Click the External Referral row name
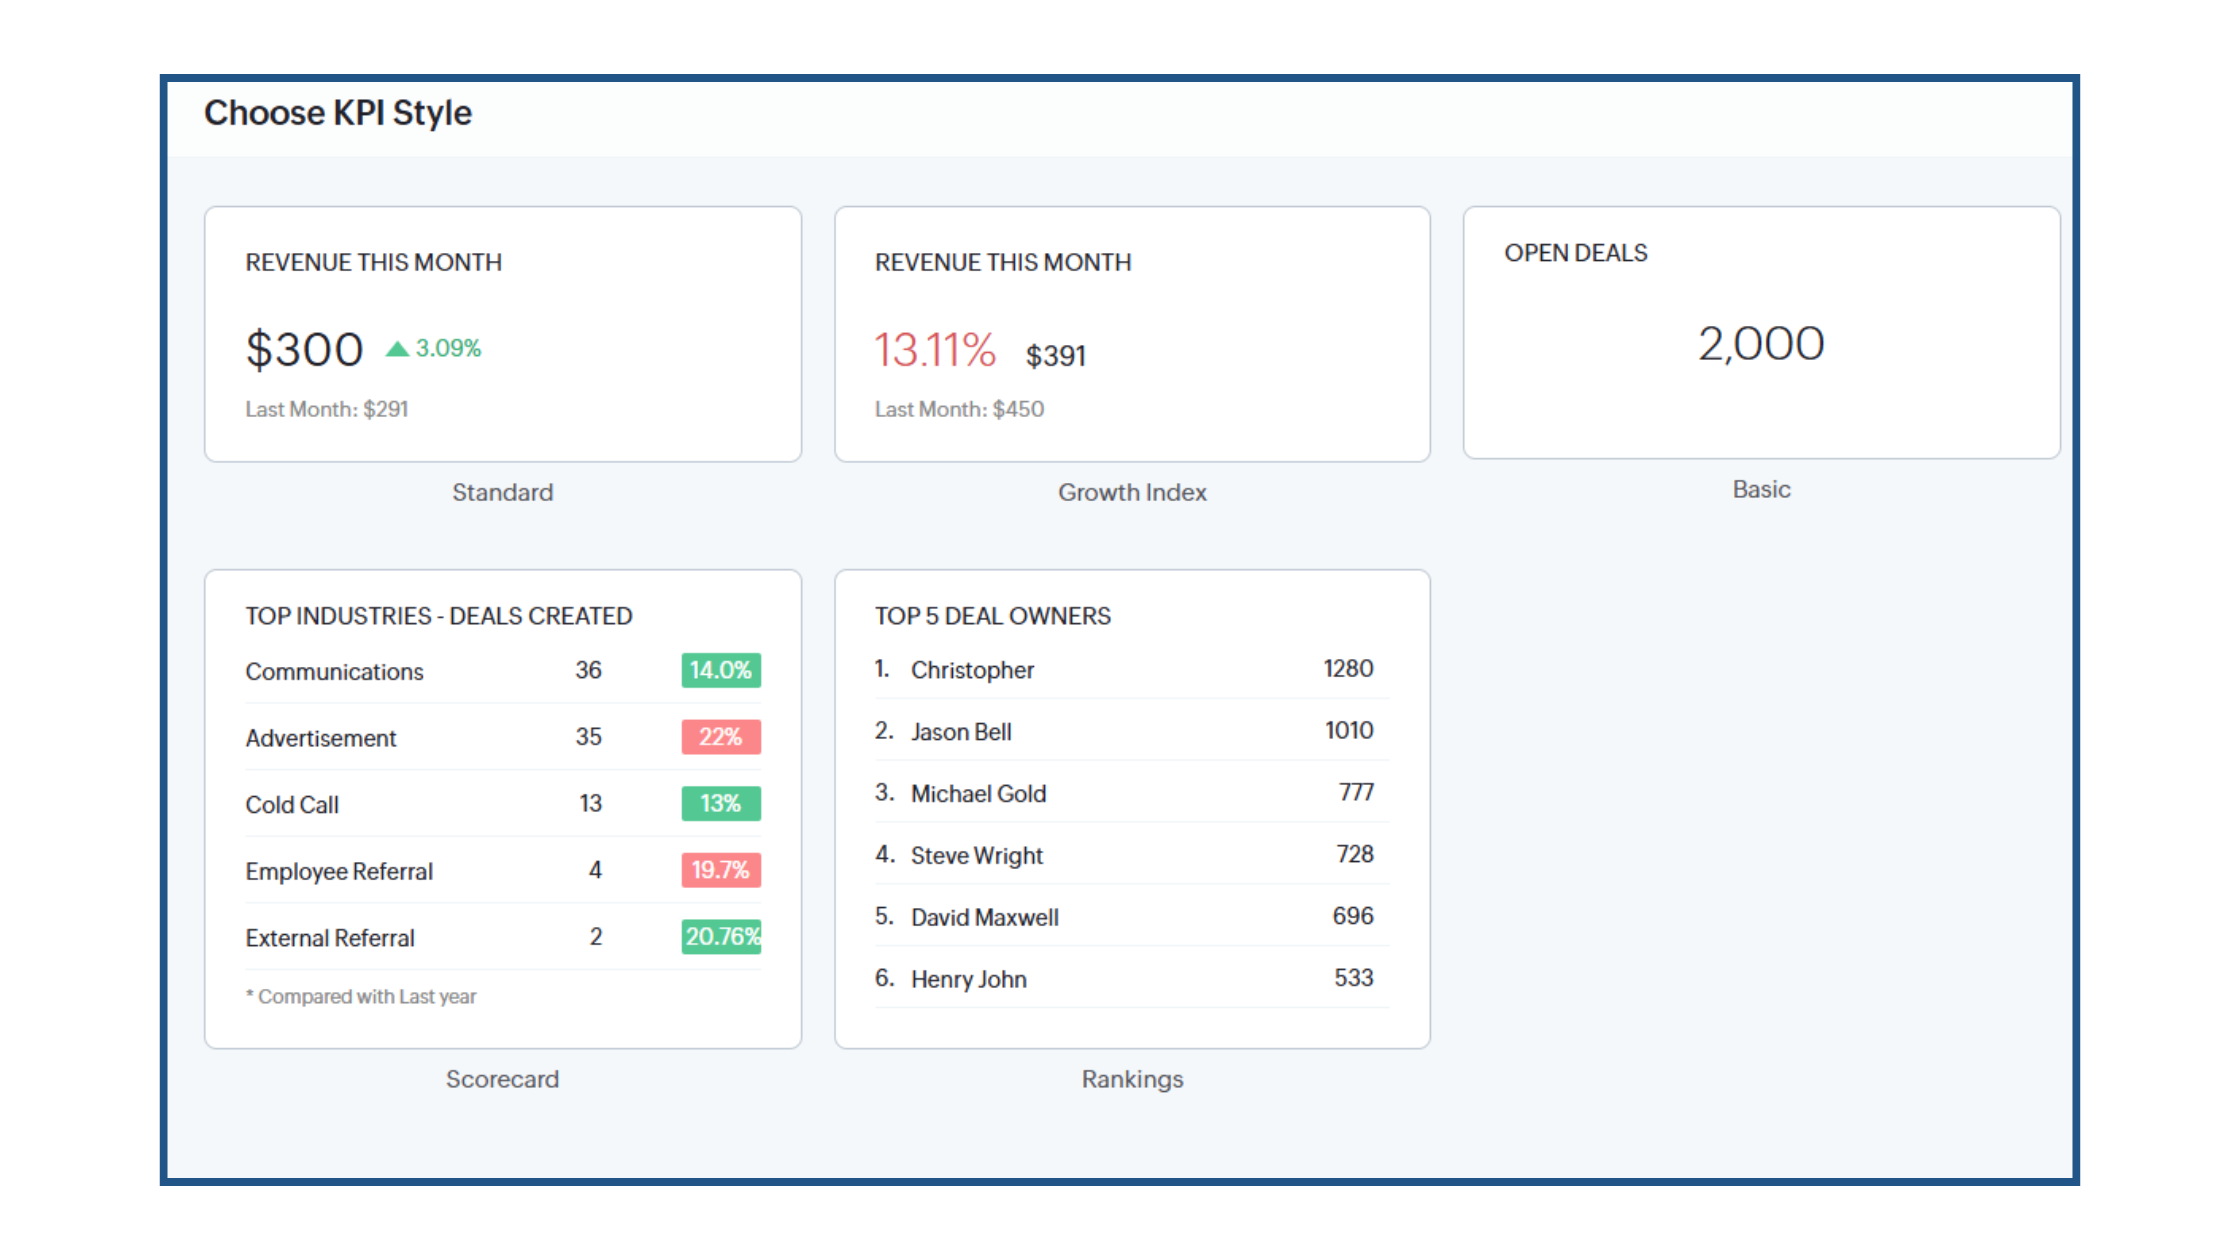Viewport: 2240px width, 1260px height. (x=330, y=938)
